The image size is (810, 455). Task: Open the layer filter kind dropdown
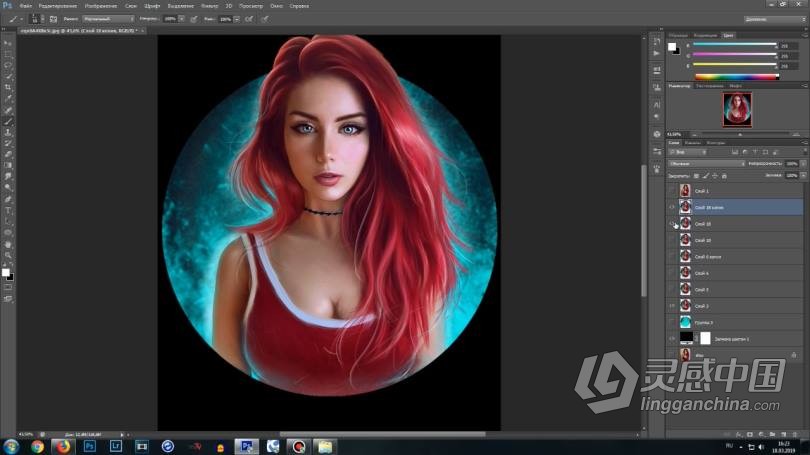point(688,152)
